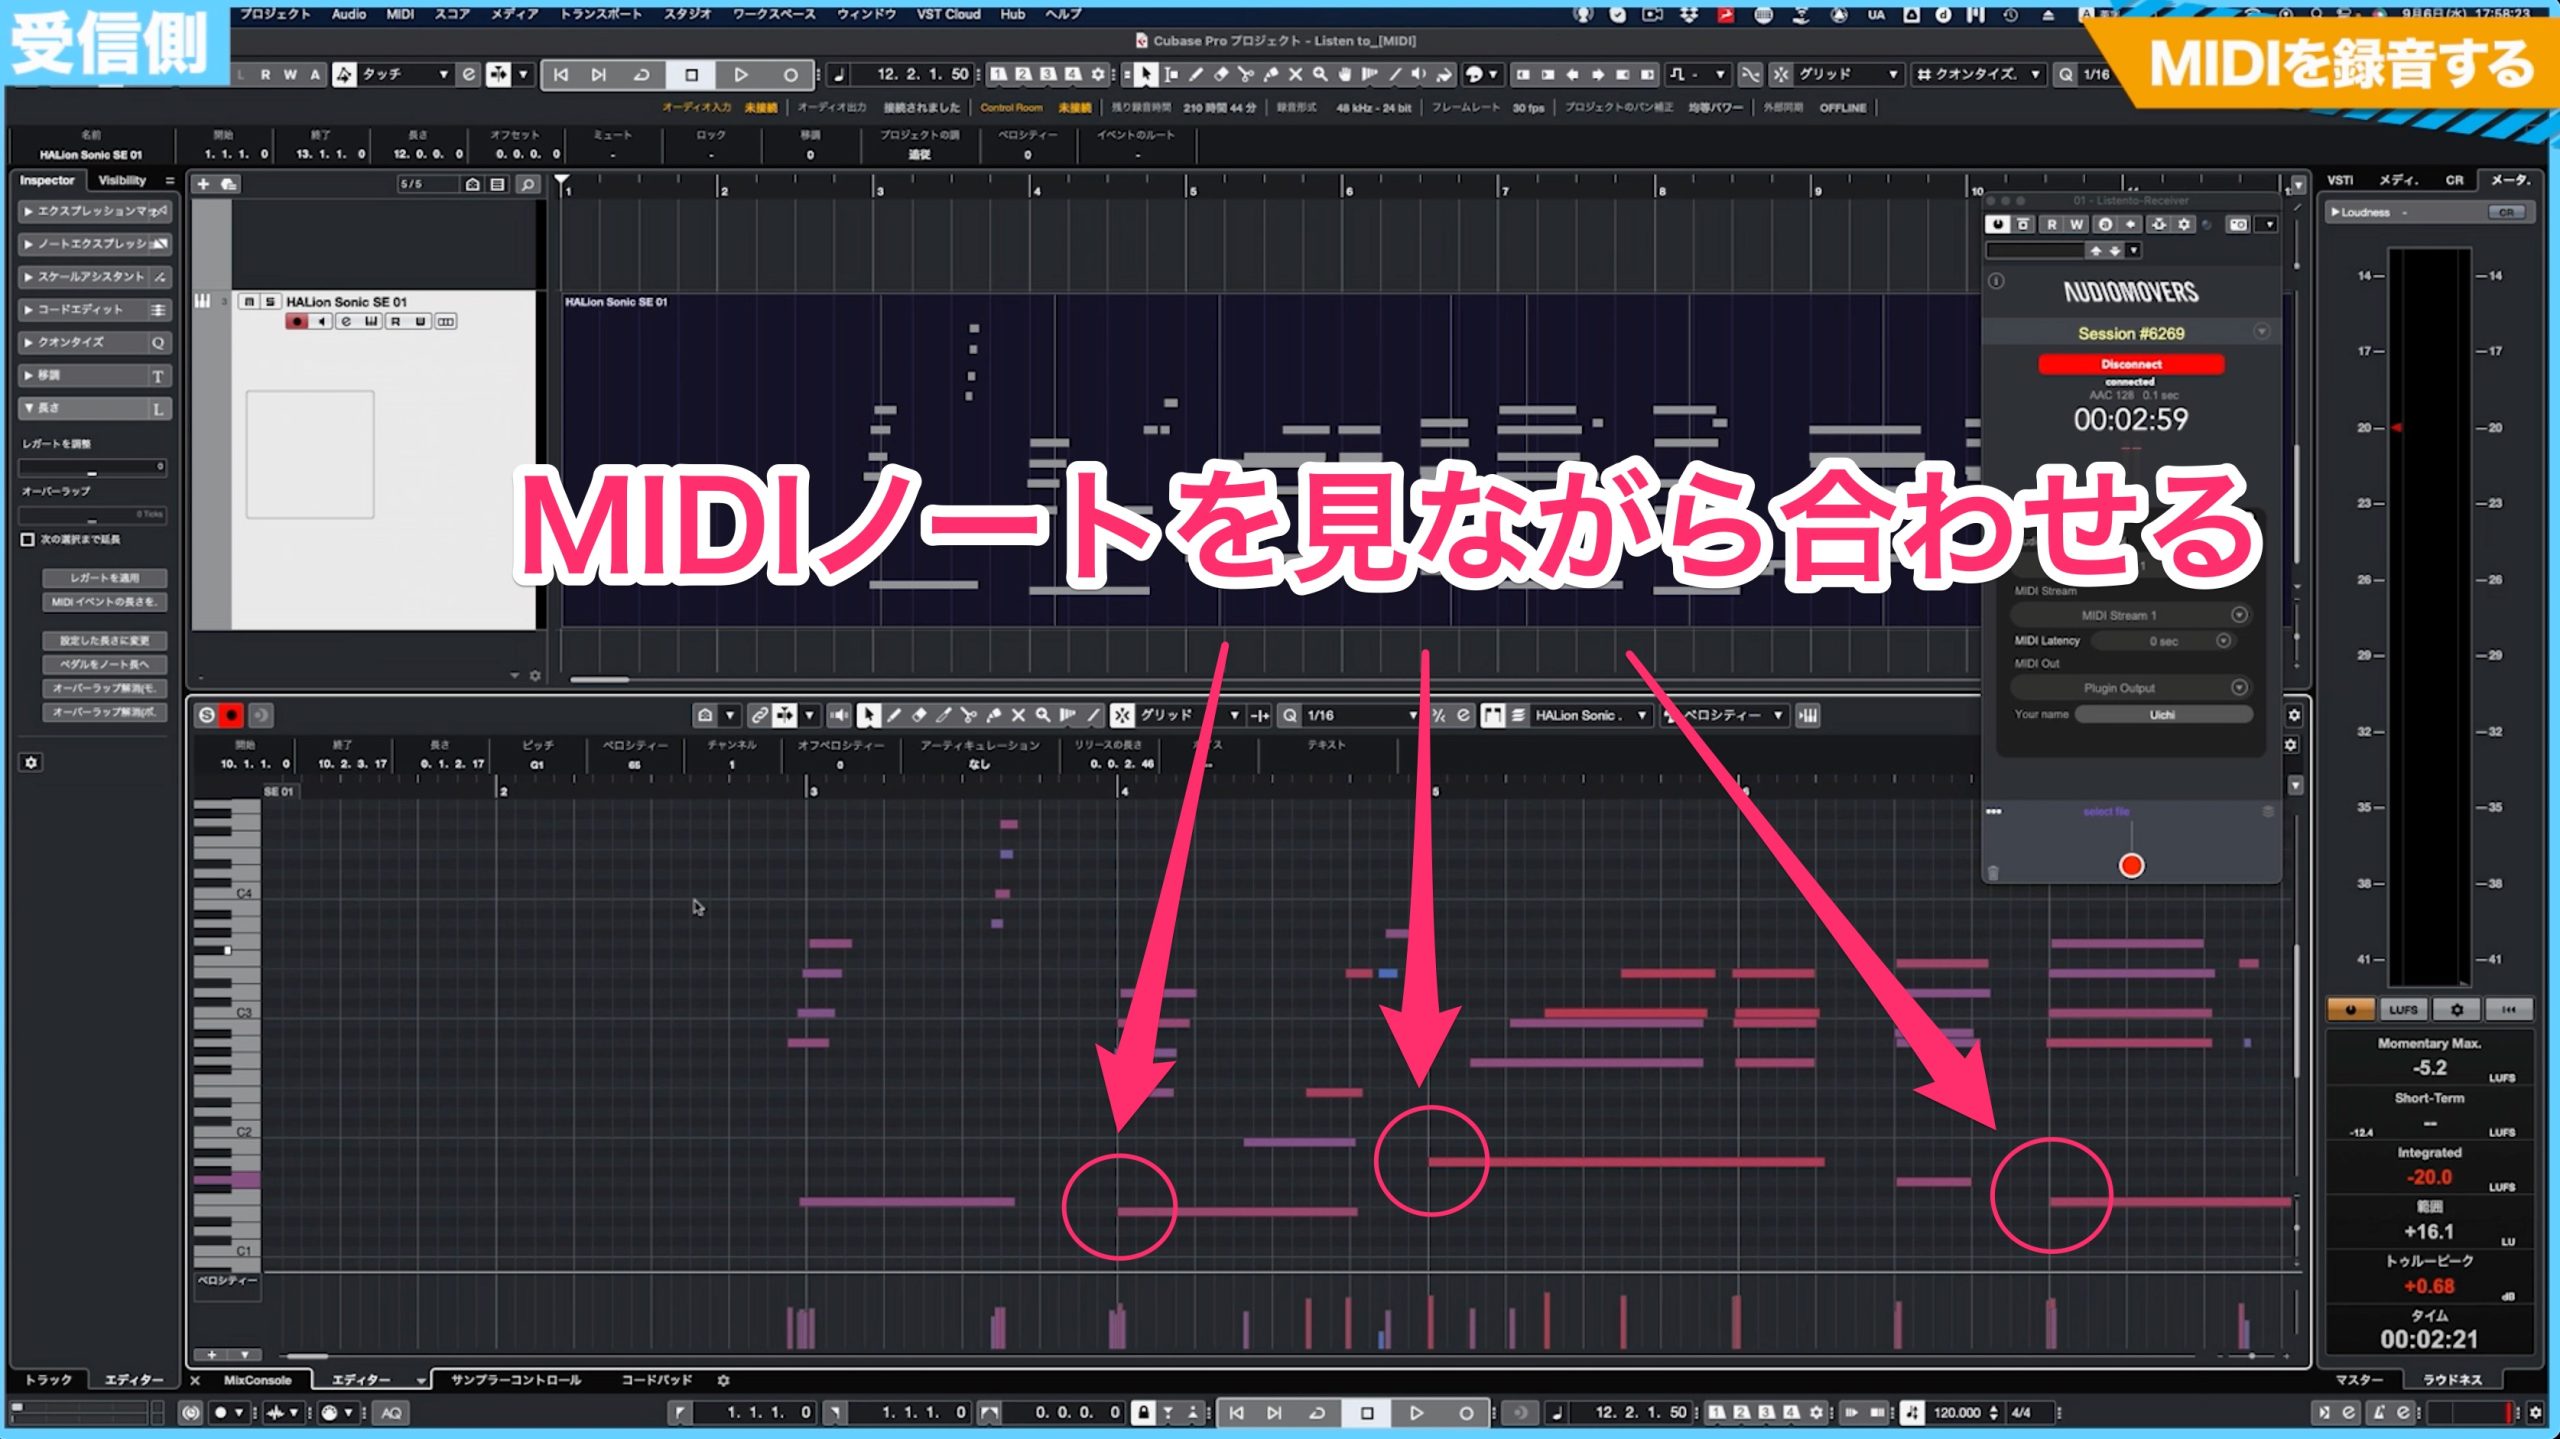Image resolution: width=2560 pixels, height=1439 pixels.
Task: Expand ノートエクスプレッション Inspector section
Action: [x=95, y=244]
